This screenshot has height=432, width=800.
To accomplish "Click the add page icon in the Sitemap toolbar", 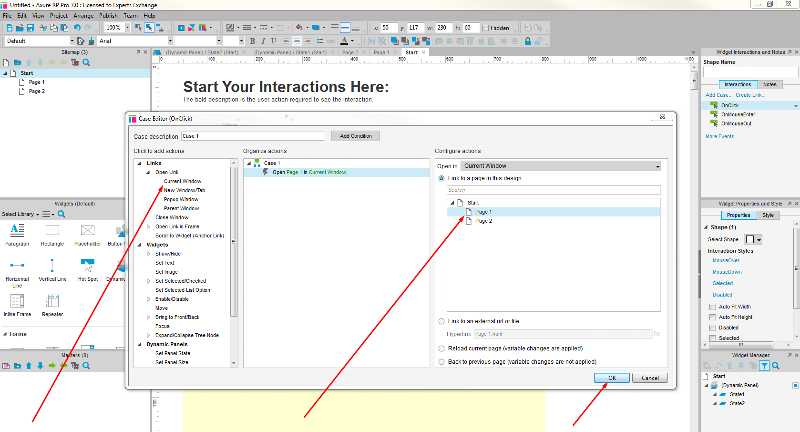I will [6, 62].
